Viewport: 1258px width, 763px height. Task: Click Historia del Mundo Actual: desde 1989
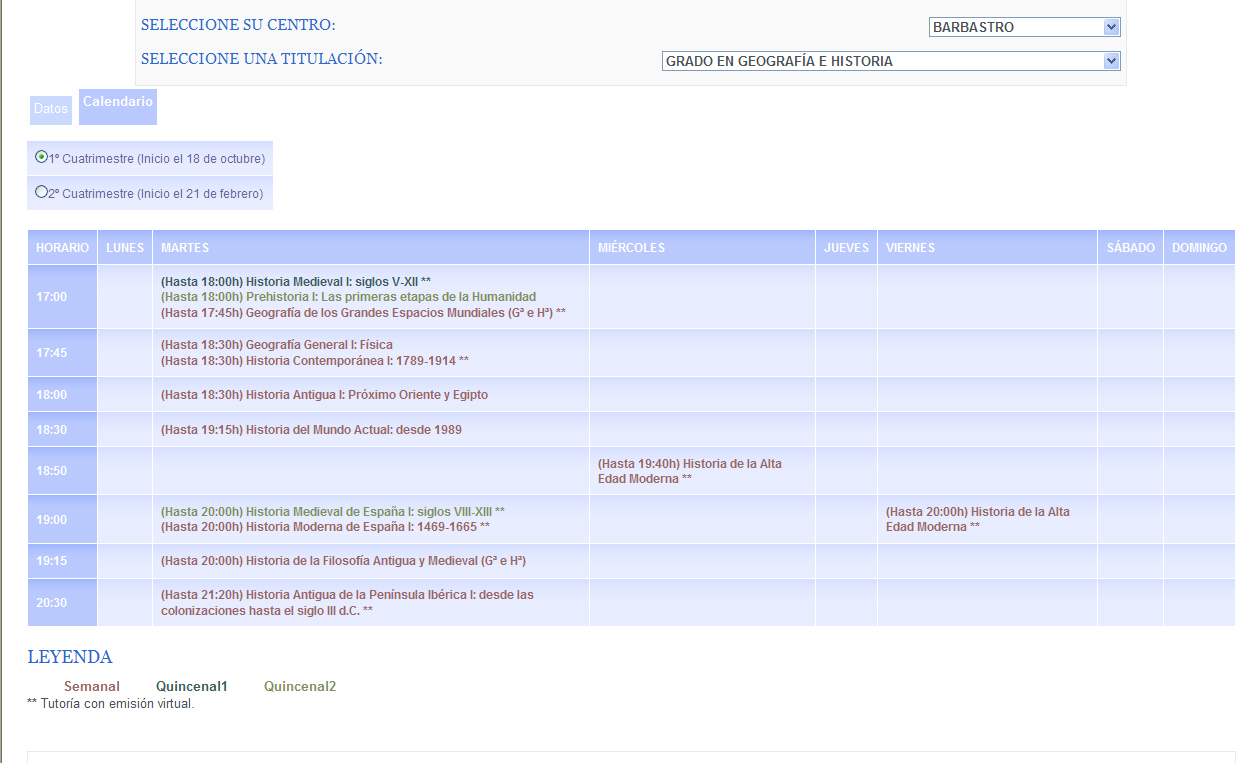click(311, 430)
